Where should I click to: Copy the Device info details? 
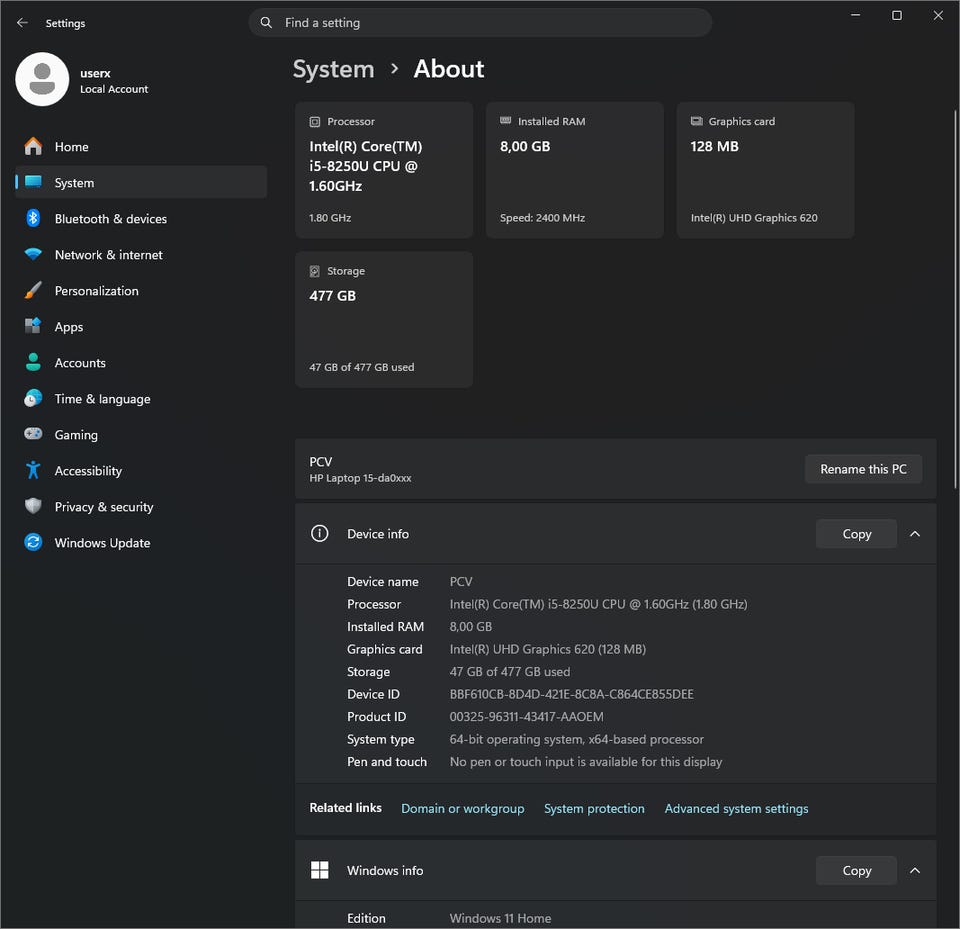tap(857, 533)
